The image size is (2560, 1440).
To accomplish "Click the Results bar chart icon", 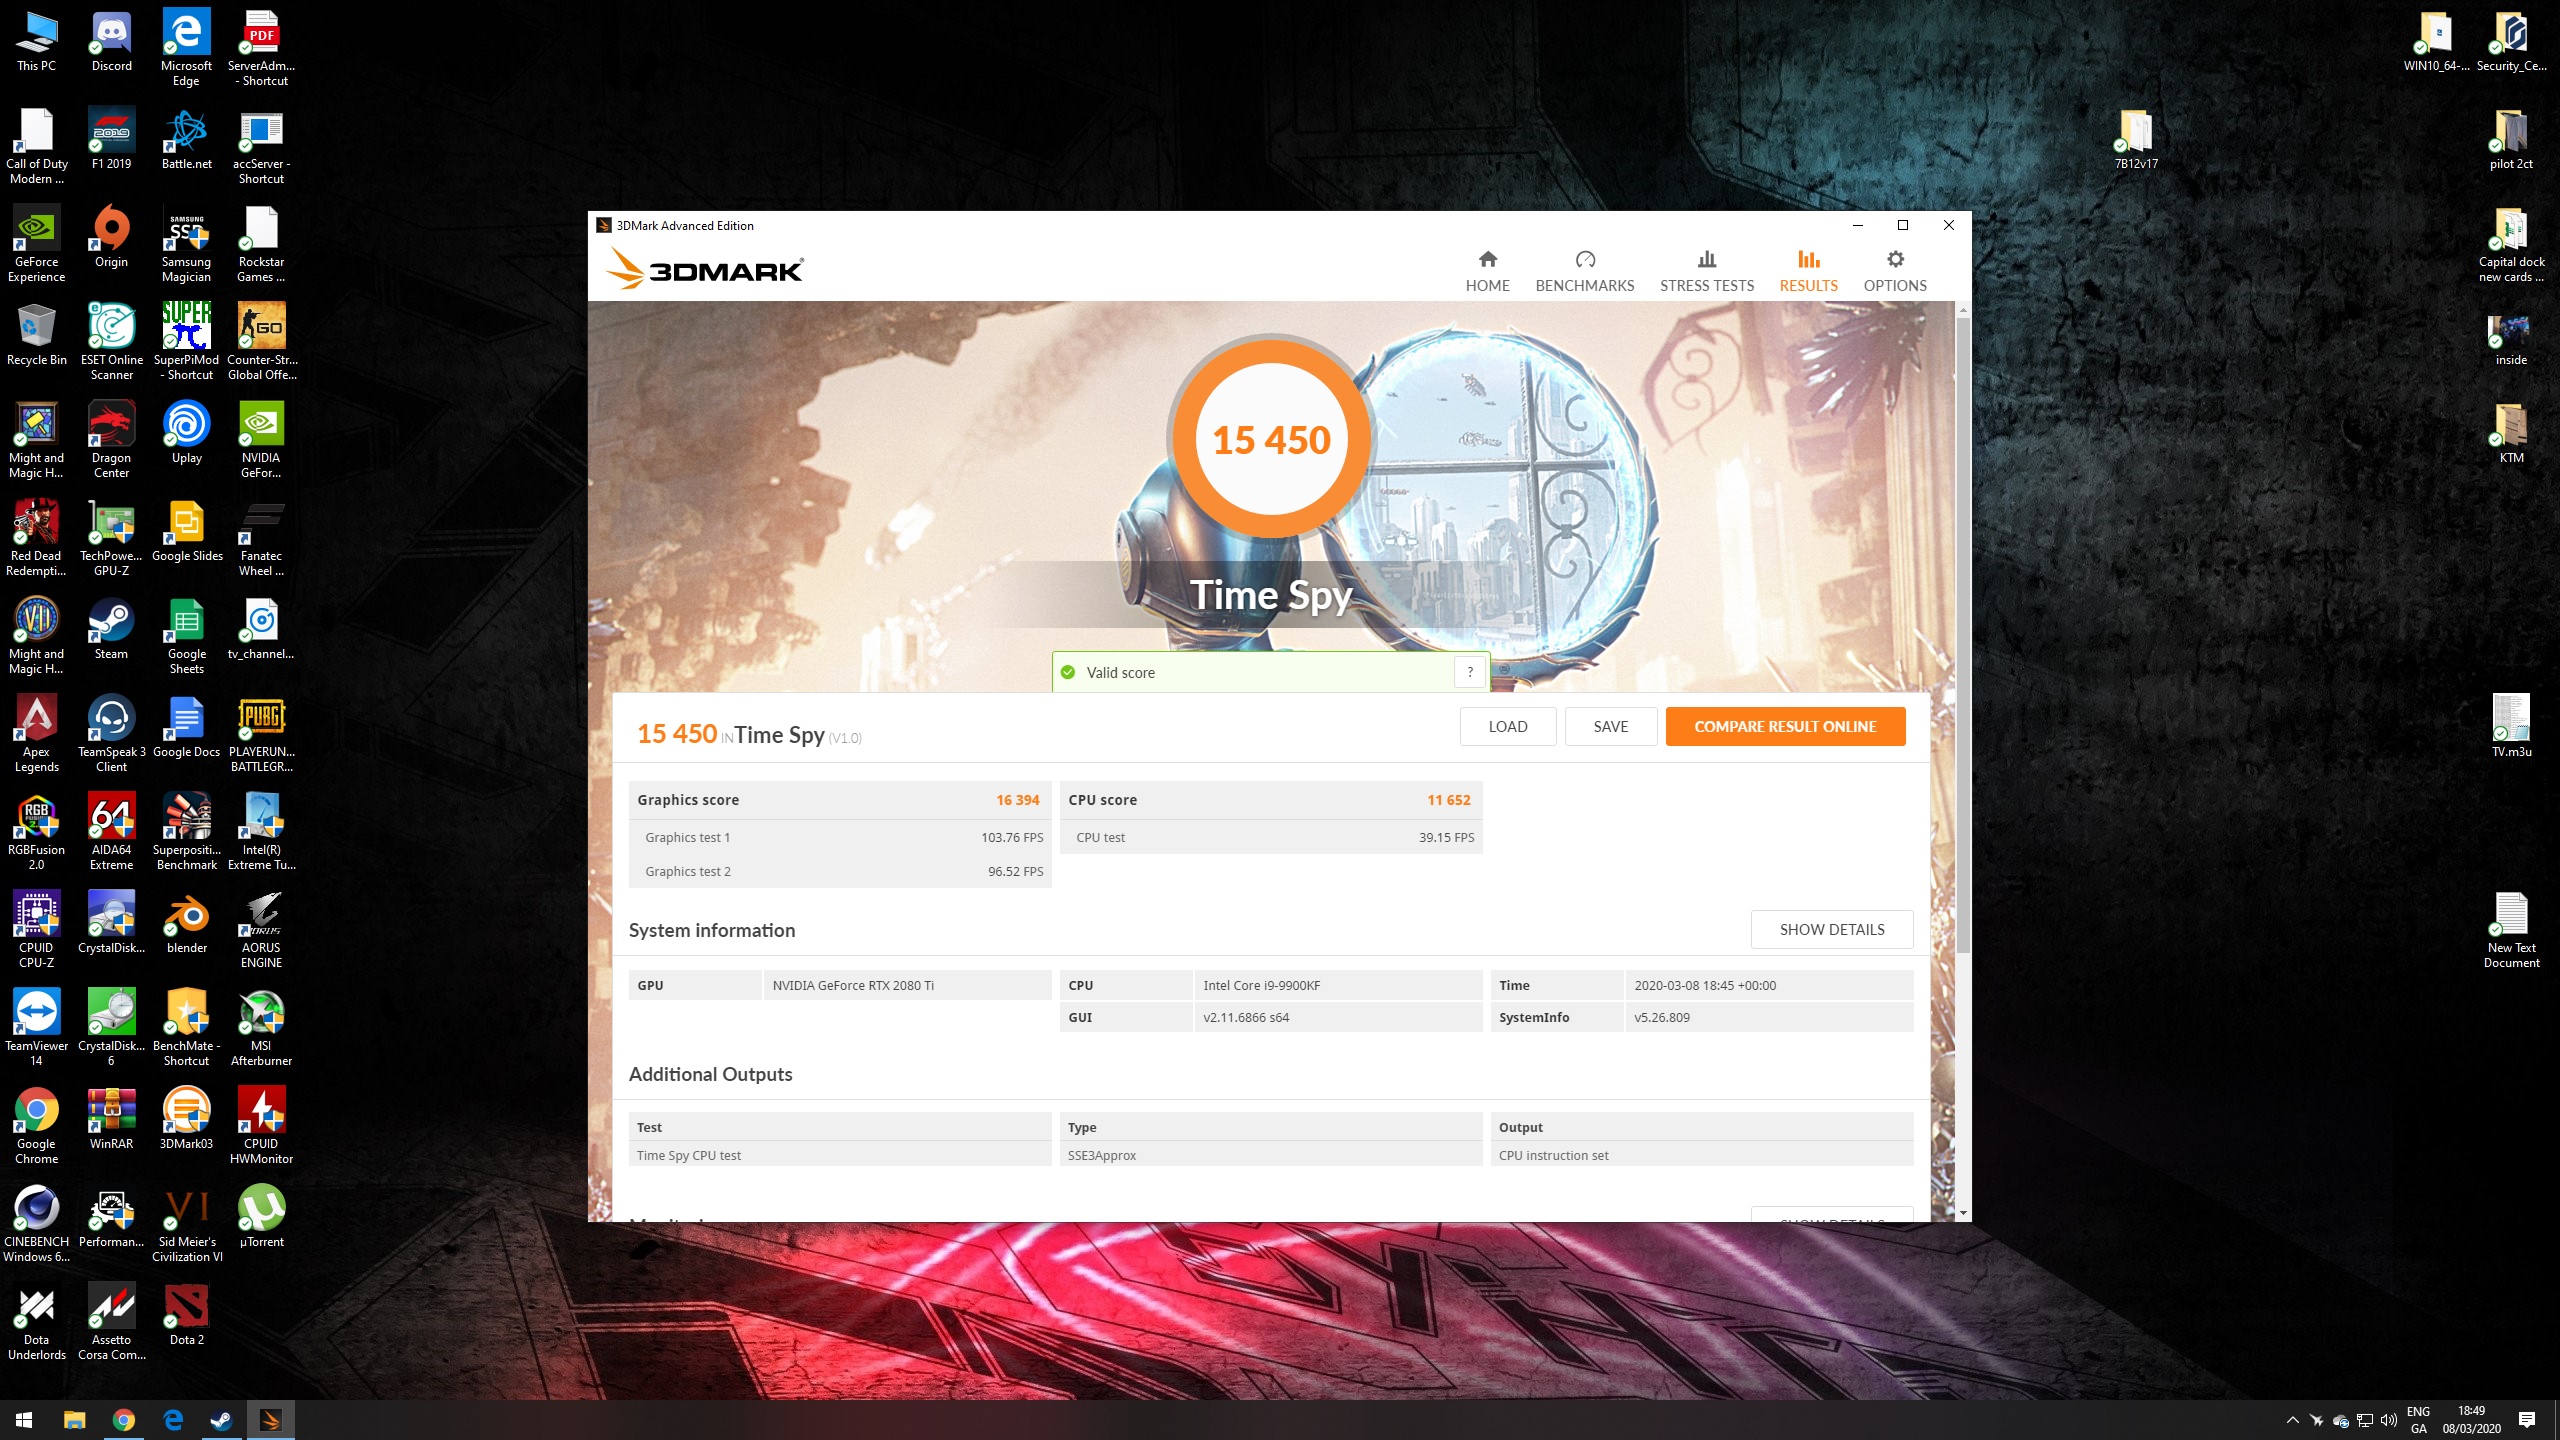I will [1808, 260].
